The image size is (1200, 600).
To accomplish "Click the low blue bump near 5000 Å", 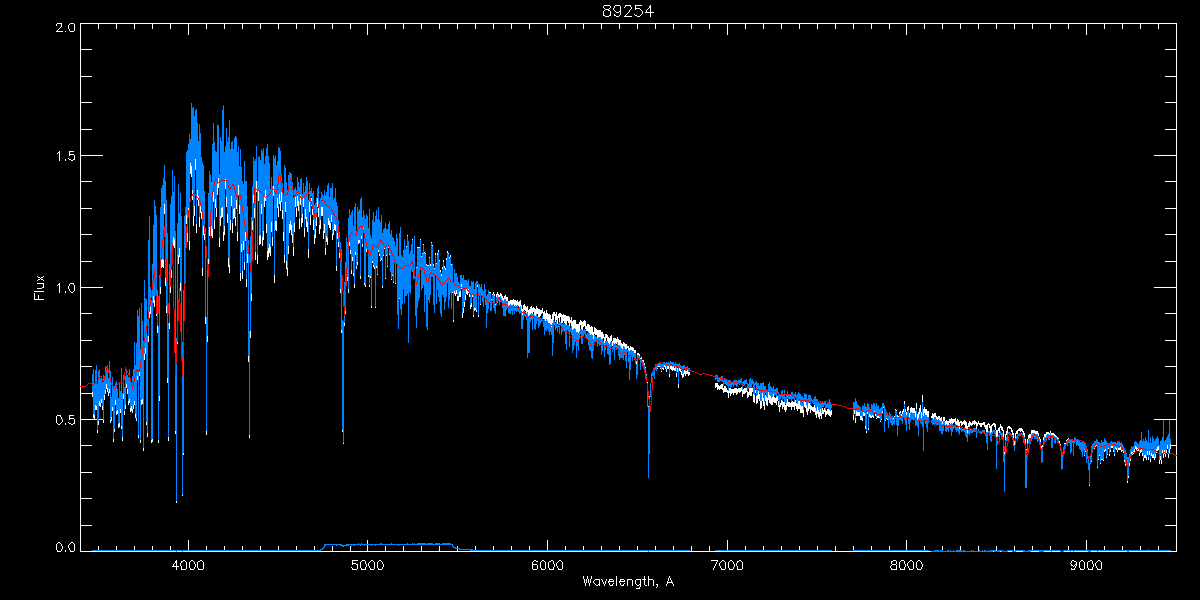I will (x=390, y=545).
